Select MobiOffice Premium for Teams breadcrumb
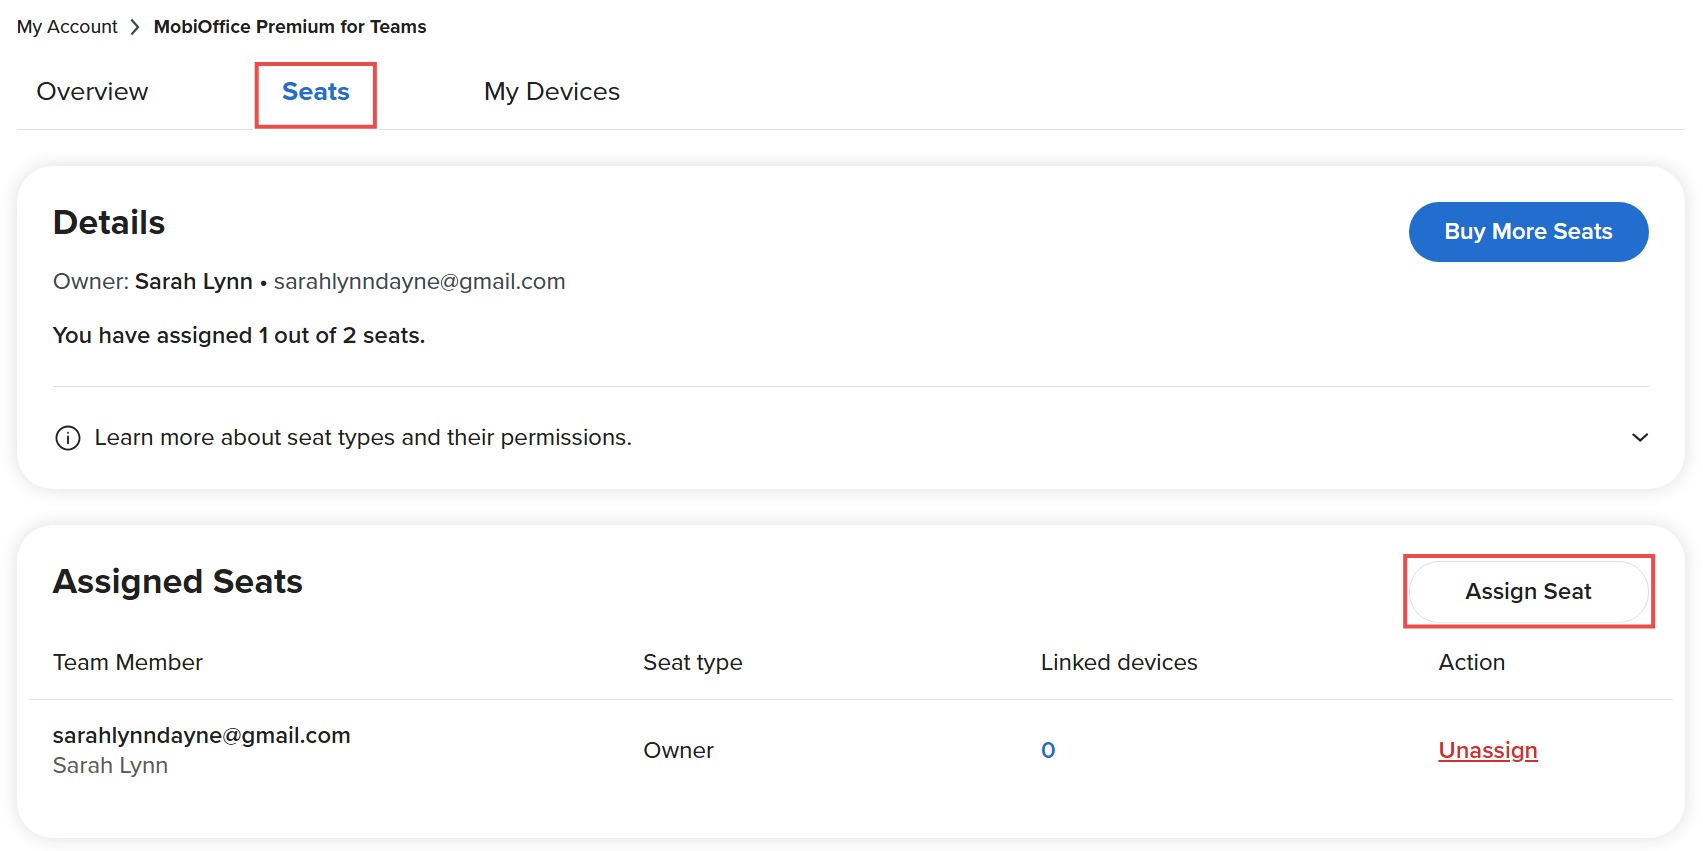 (290, 27)
